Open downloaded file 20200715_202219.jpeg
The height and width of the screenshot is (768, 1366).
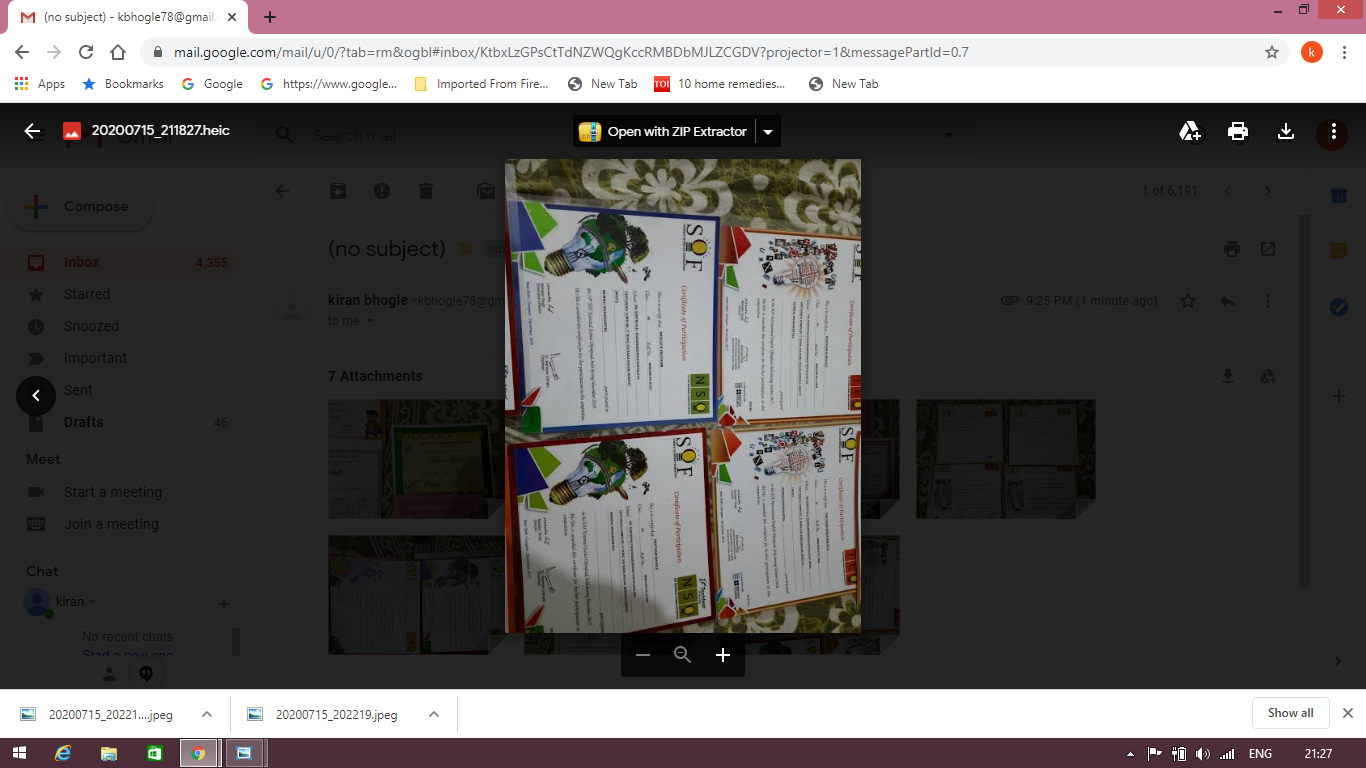(x=325, y=714)
